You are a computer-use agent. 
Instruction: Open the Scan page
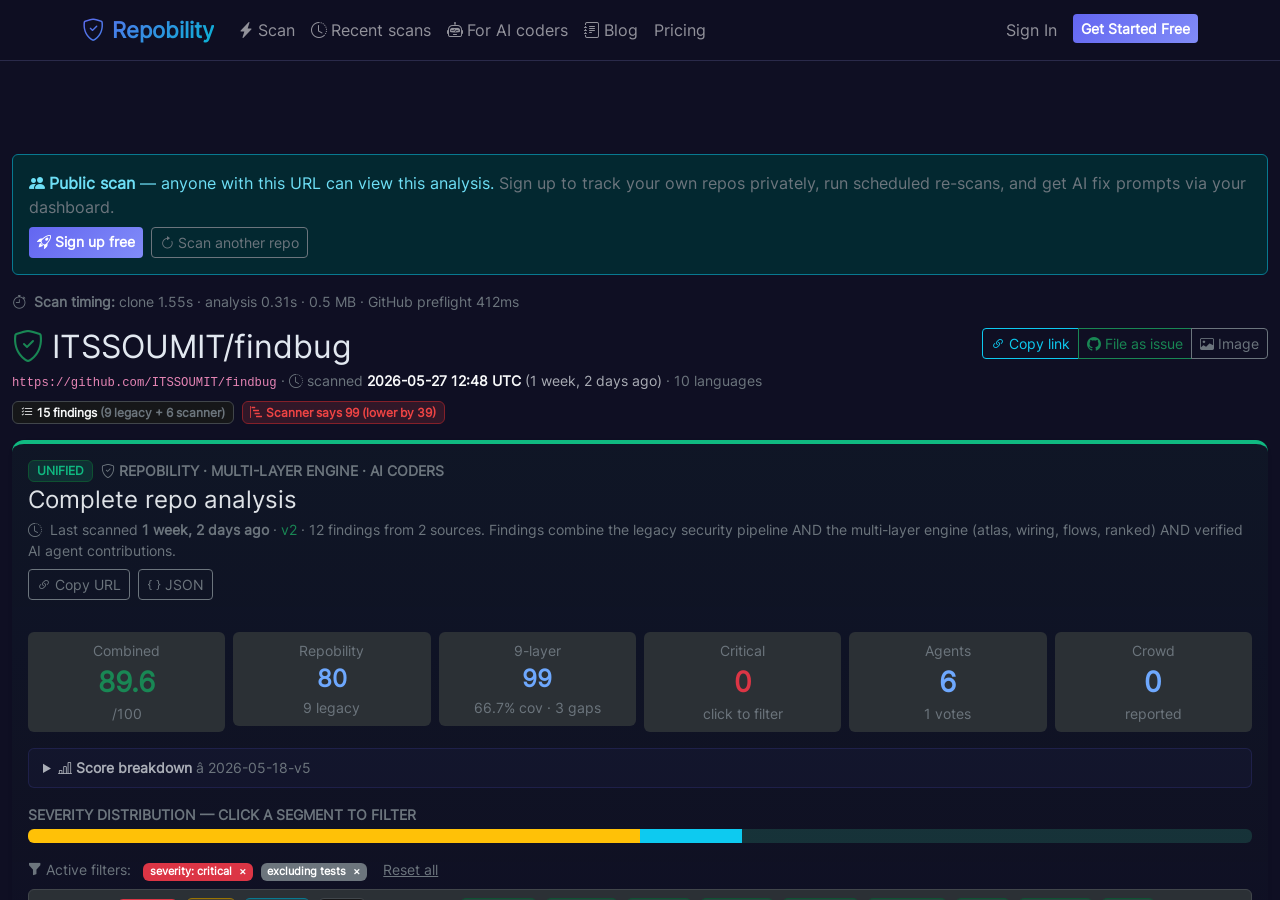coord(267,30)
